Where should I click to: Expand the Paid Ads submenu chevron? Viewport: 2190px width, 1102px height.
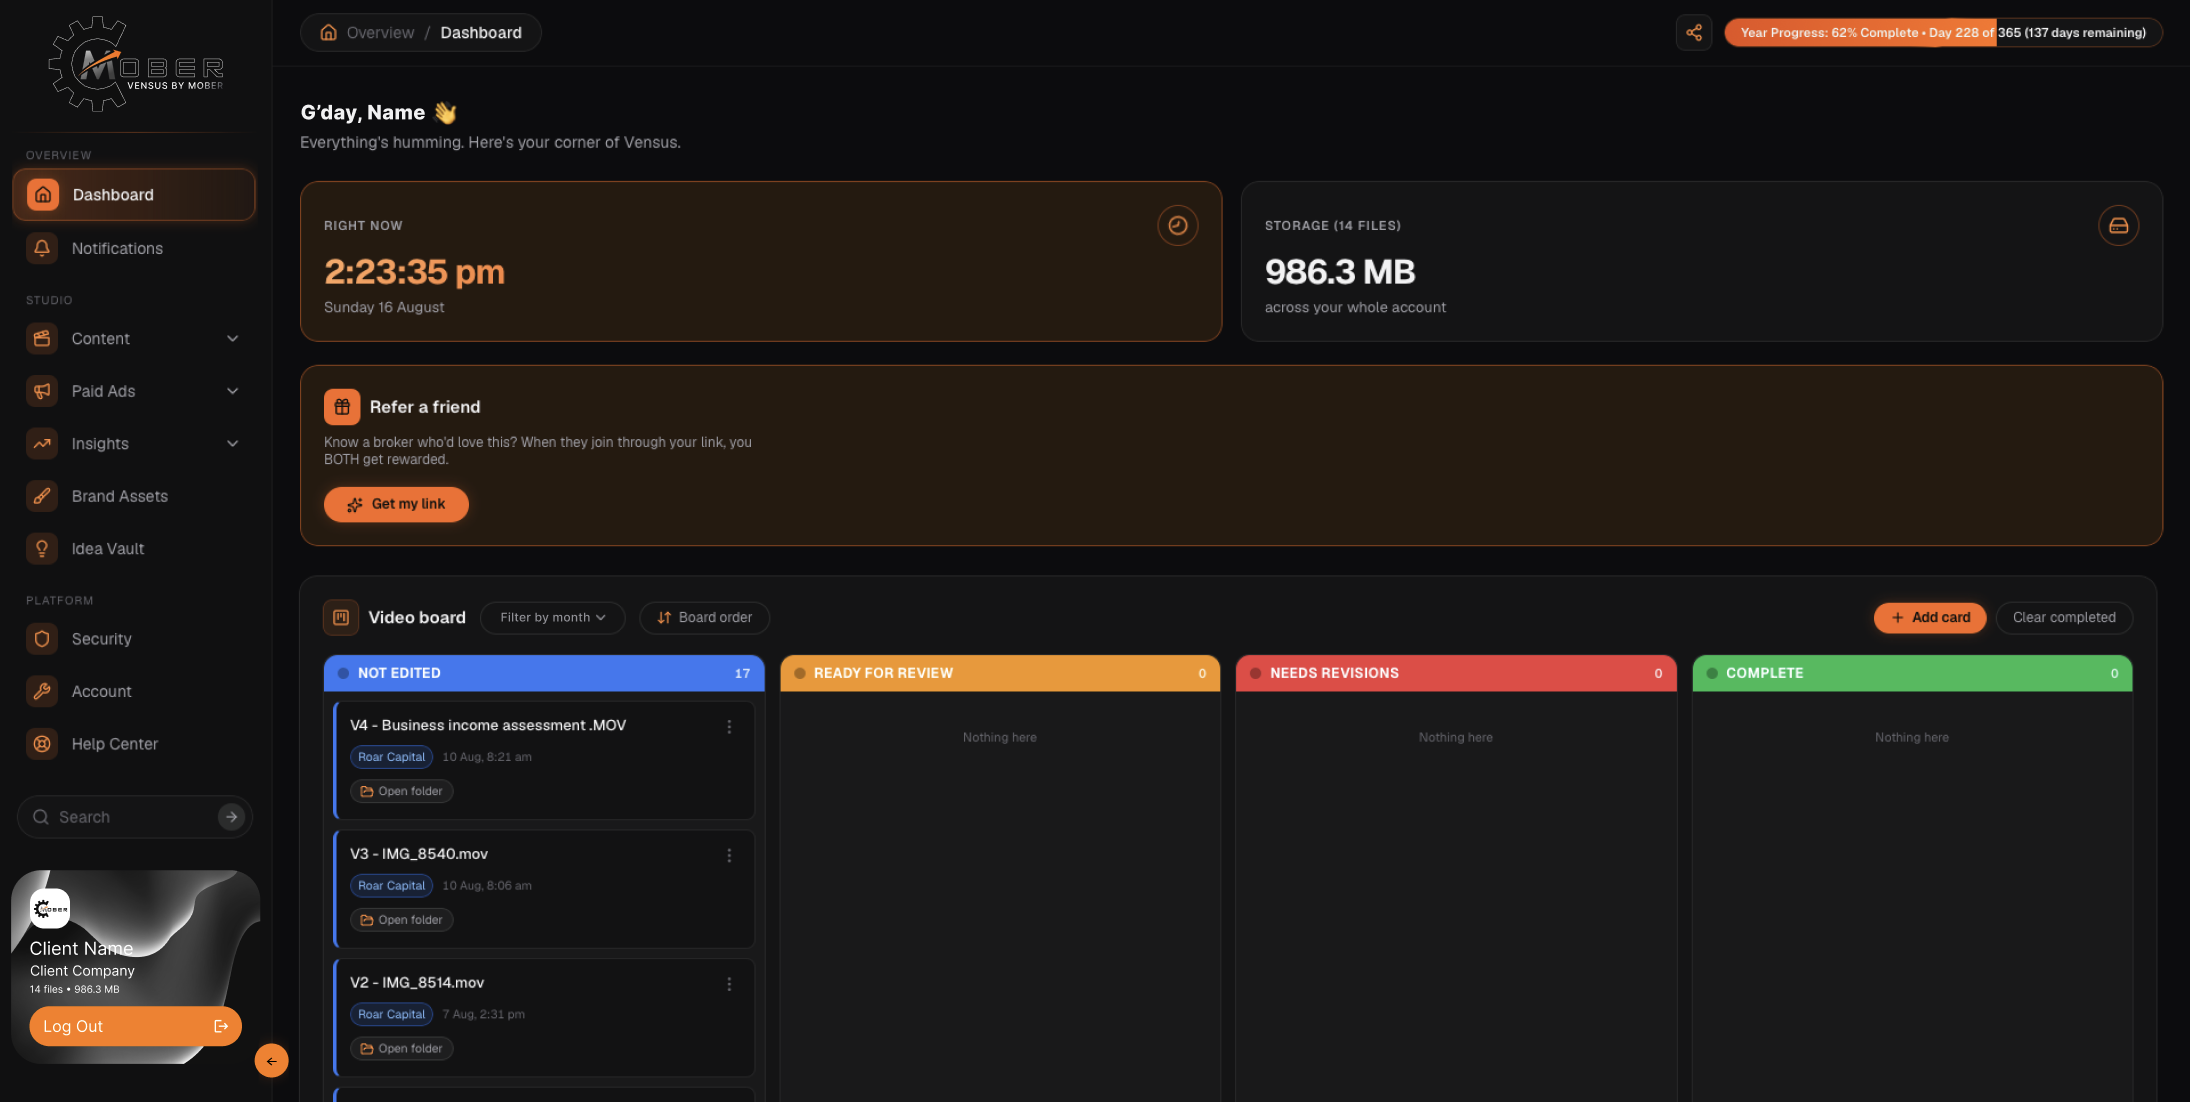coord(232,391)
